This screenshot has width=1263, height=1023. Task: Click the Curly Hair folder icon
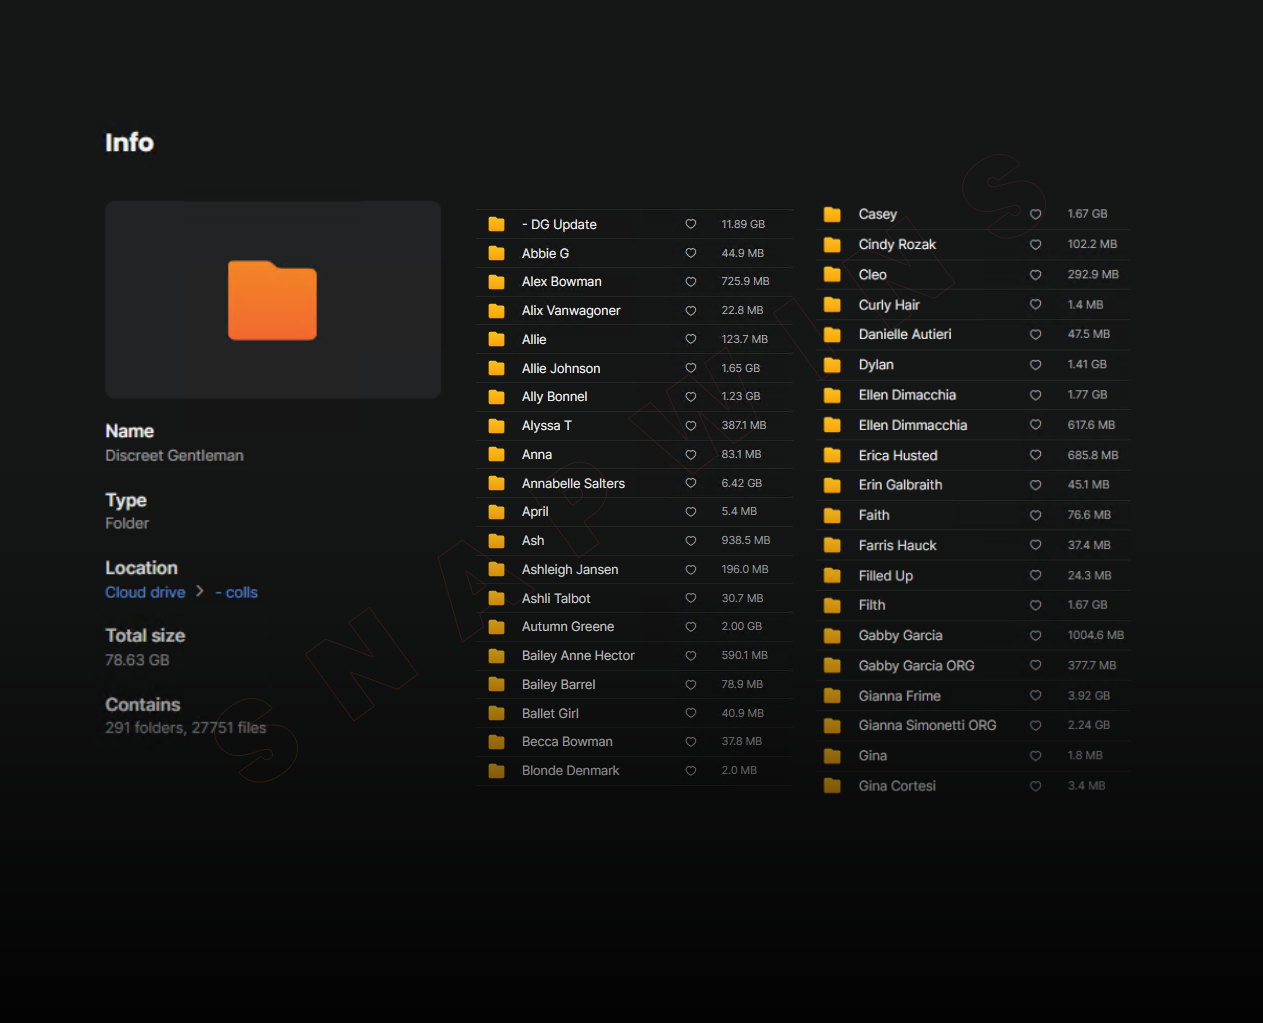coord(832,305)
